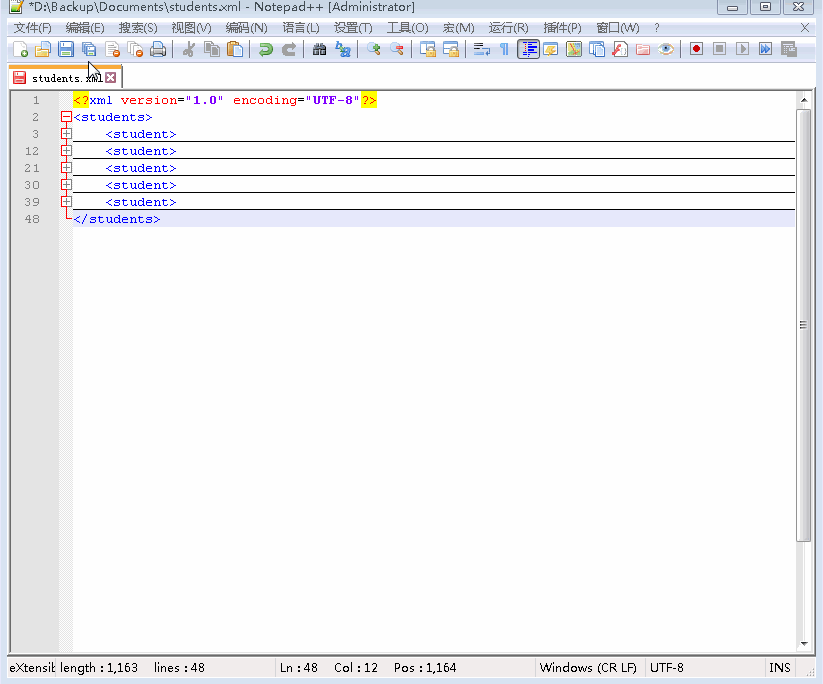This screenshot has height=684, width=823.
Task: Synchronize horizontal scrolling icon
Action: [x=450, y=49]
